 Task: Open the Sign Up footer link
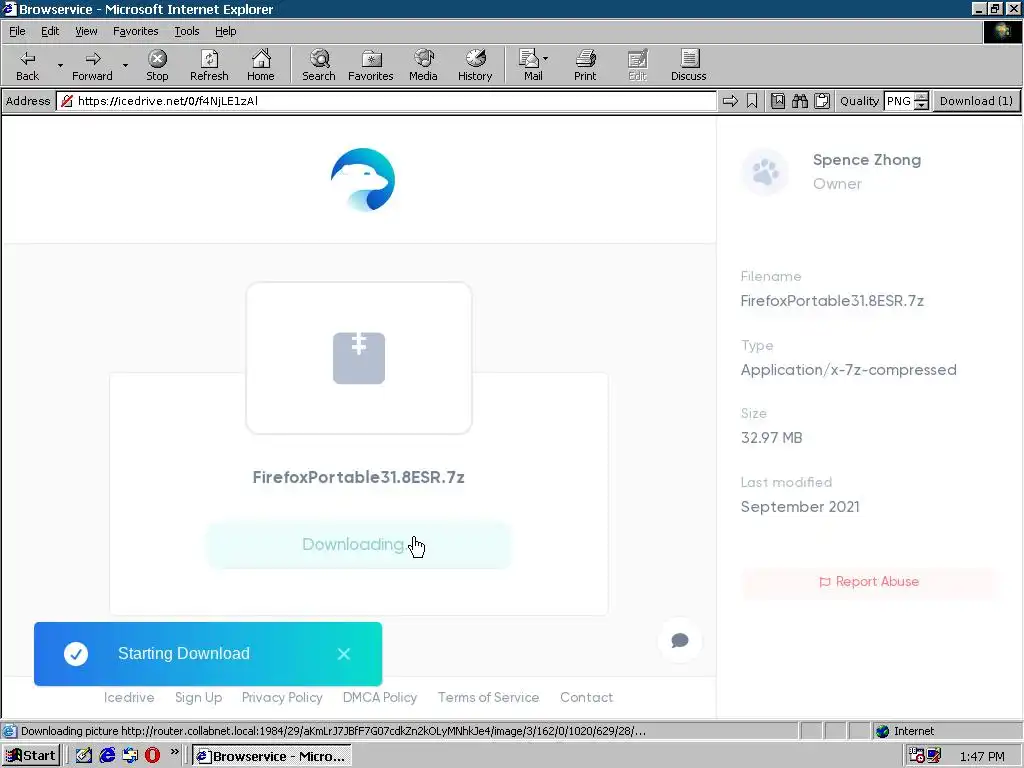tap(199, 697)
